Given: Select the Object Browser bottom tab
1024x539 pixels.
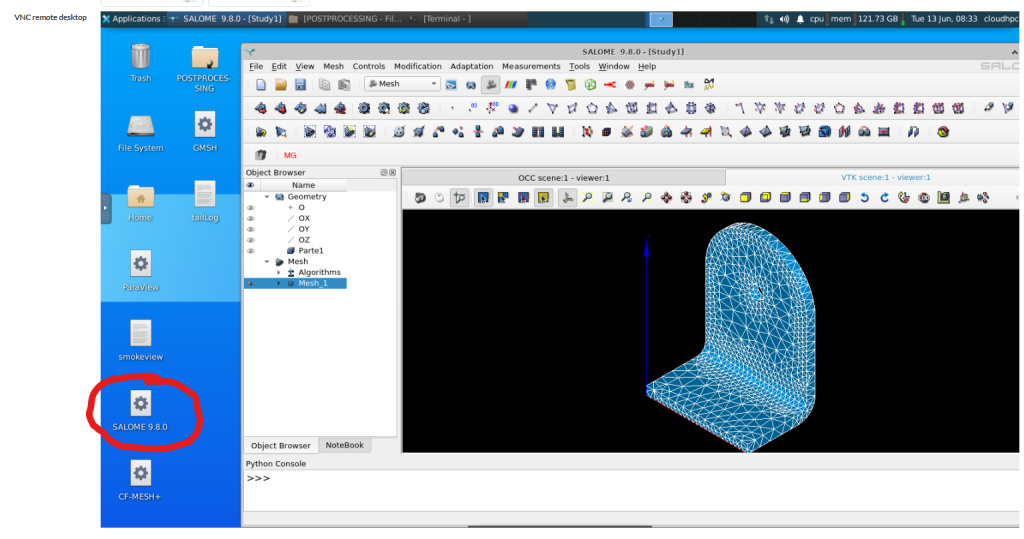Looking at the screenshot, I should 281,446.
